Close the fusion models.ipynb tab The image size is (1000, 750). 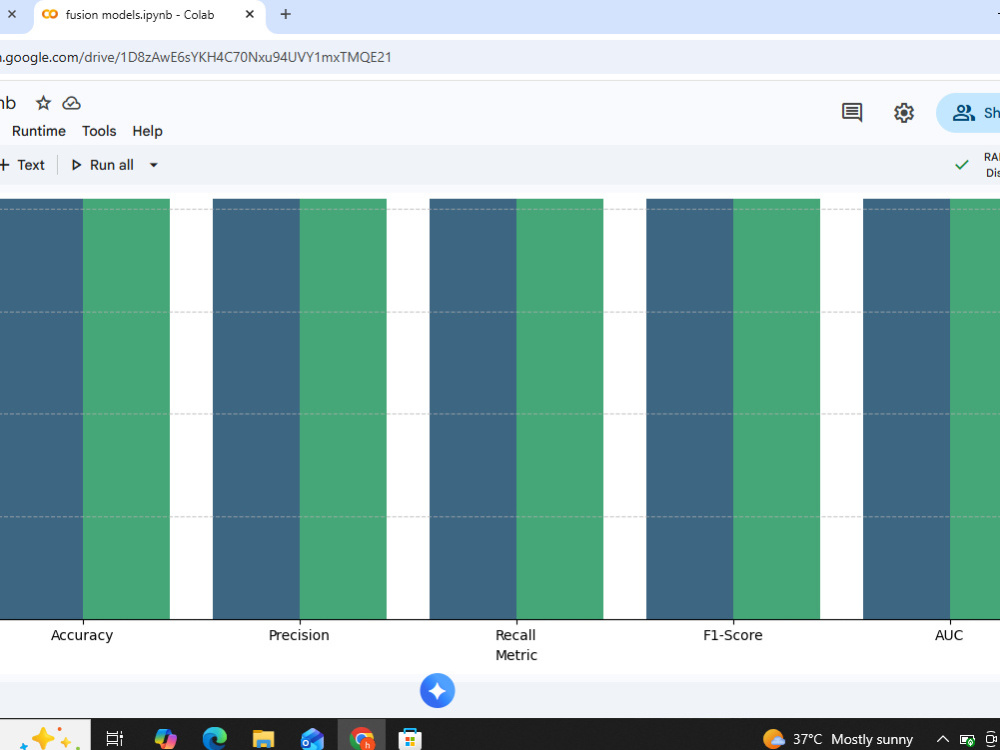pyautogui.click(x=250, y=14)
